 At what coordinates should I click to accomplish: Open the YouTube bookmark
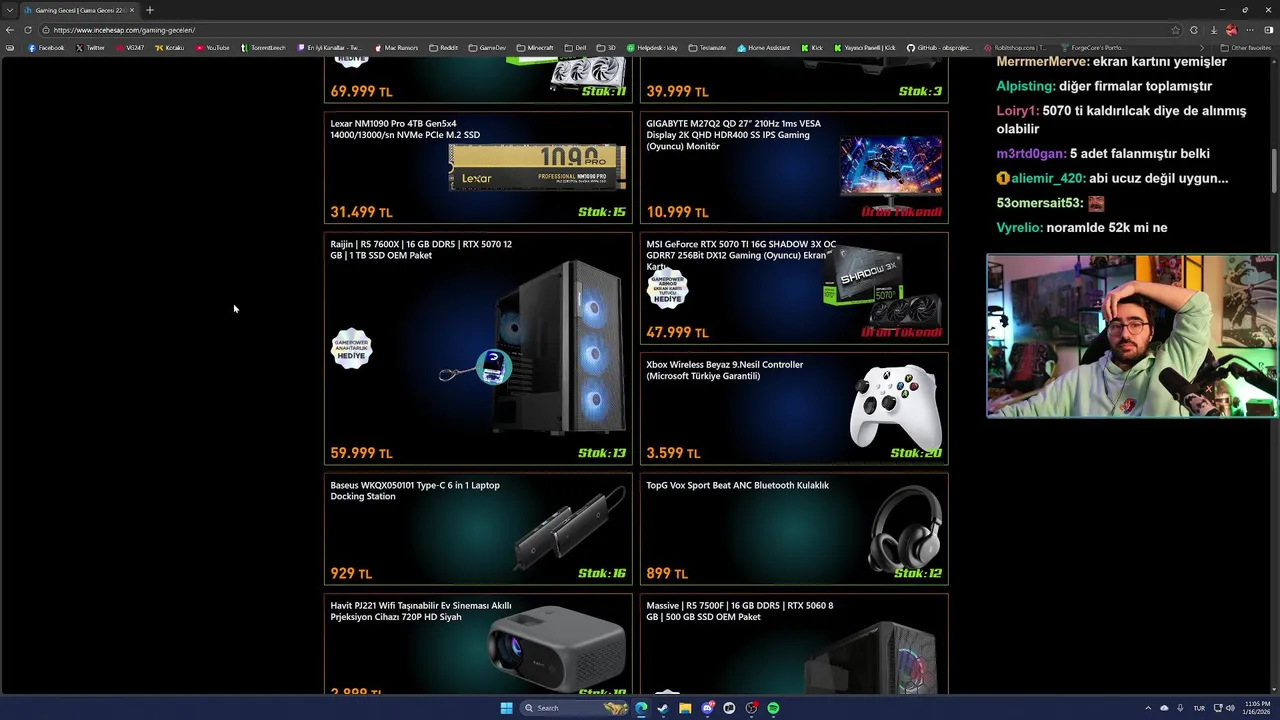[x=213, y=48]
